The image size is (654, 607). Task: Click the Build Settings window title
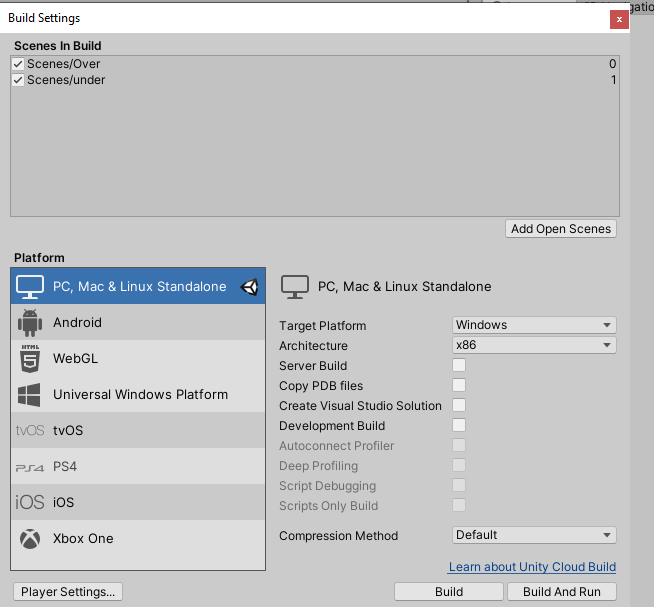[x=44, y=18]
